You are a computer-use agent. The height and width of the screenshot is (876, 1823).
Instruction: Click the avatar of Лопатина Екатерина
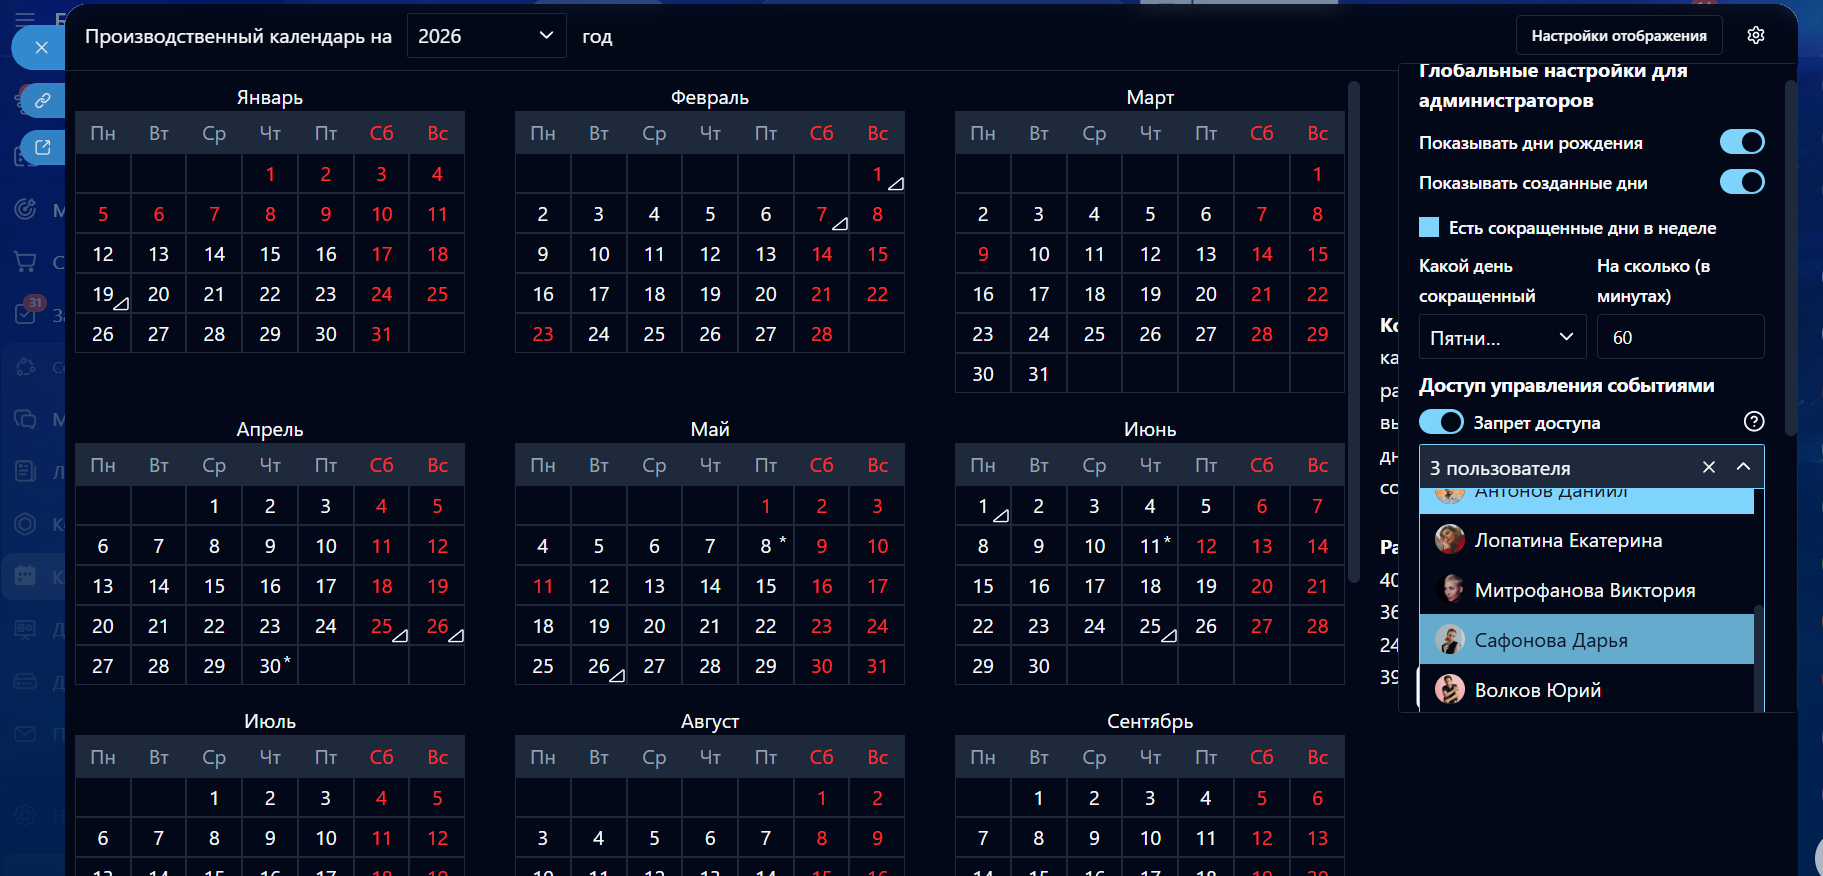coord(1450,540)
